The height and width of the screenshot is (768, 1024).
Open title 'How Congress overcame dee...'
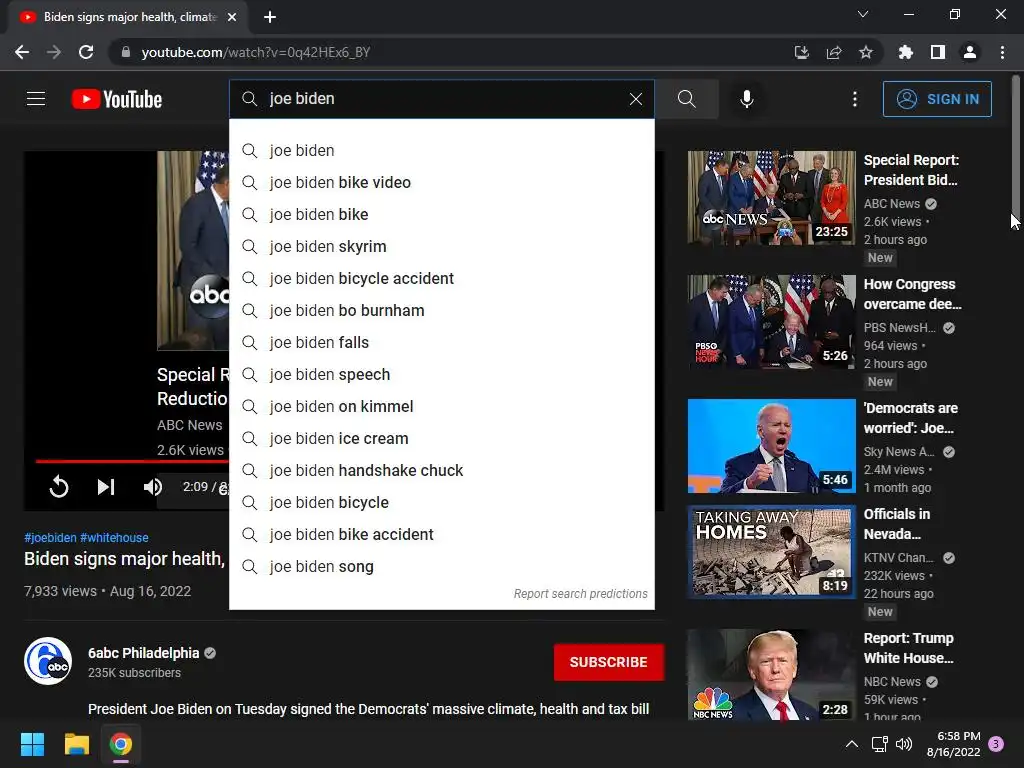pos(912,294)
